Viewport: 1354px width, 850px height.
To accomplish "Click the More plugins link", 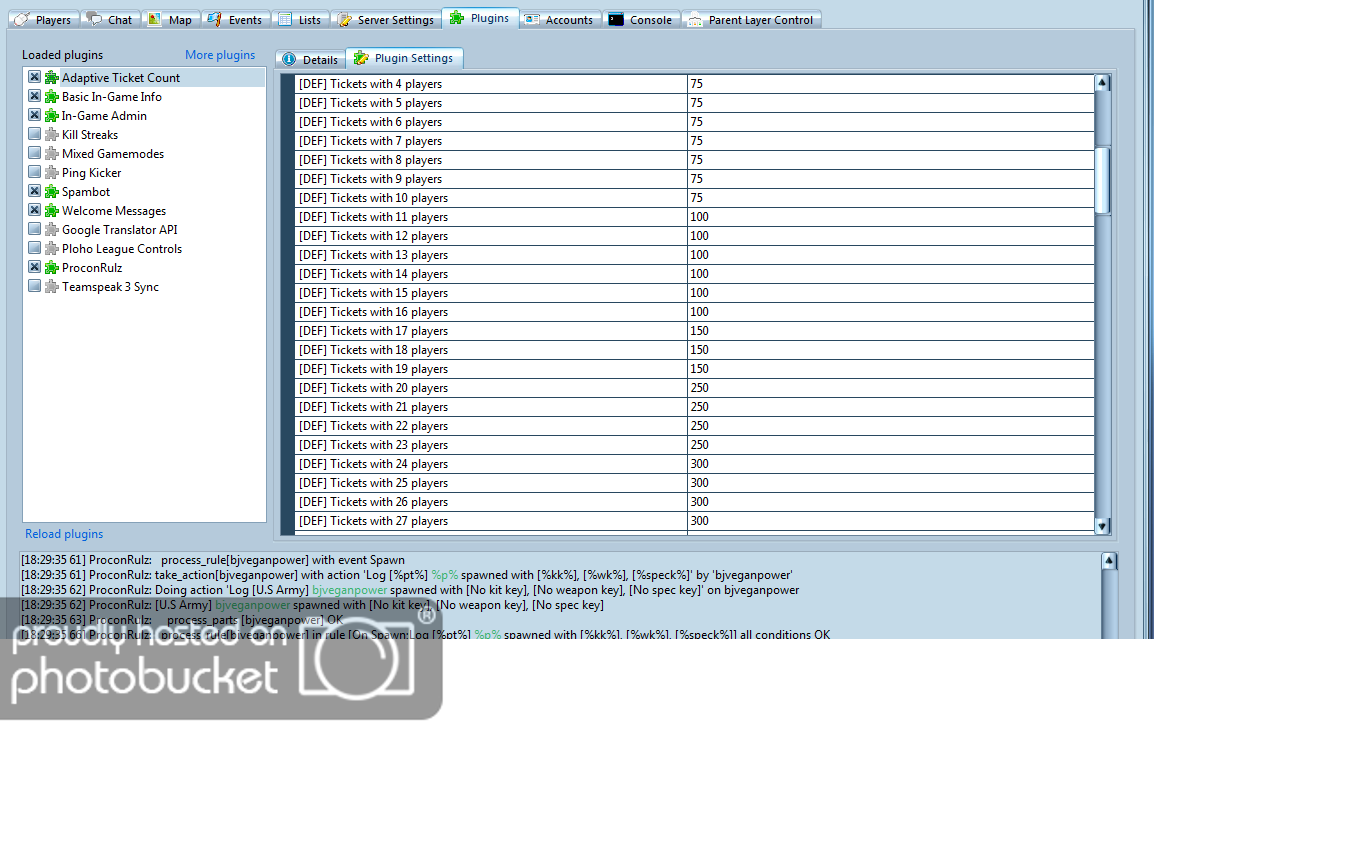I will [x=220, y=55].
